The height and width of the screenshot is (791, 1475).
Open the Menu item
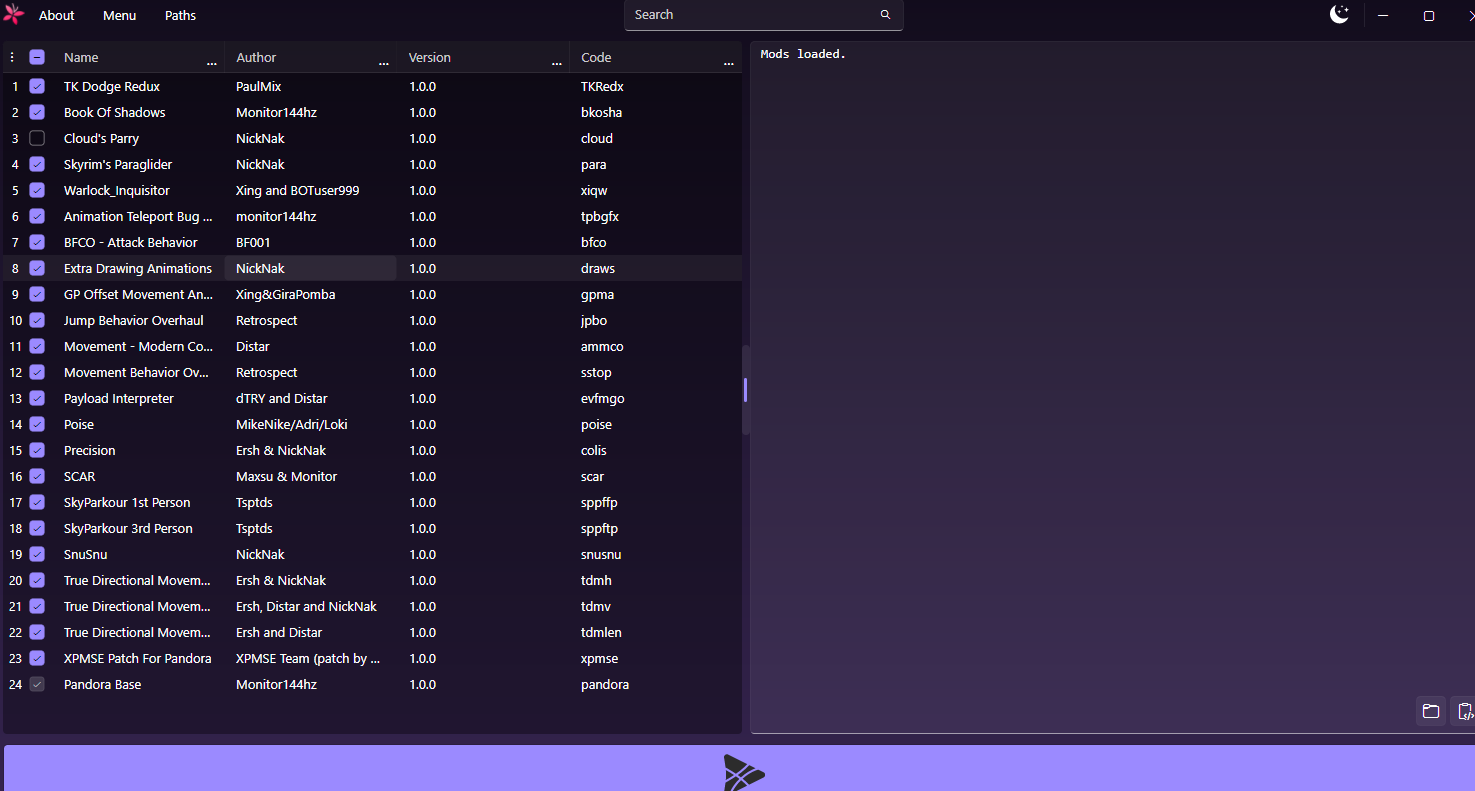[x=120, y=15]
